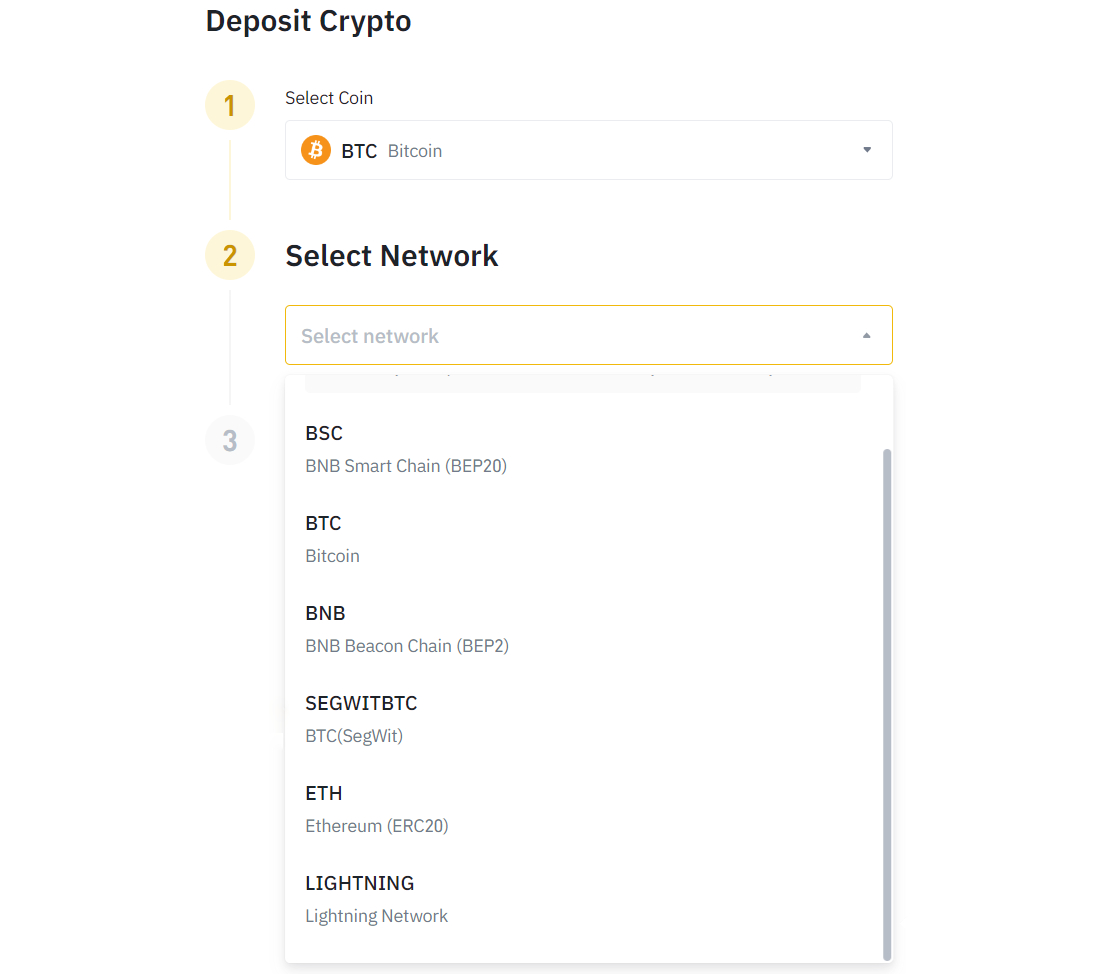Image resolution: width=1100 pixels, height=974 pixels.
Task: Click the step 1 circle indicator
Action: click(x=230, y=105)
